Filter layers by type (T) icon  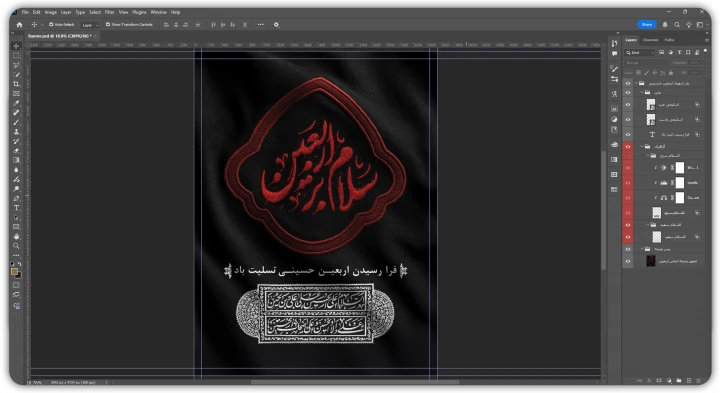point(680,52)
